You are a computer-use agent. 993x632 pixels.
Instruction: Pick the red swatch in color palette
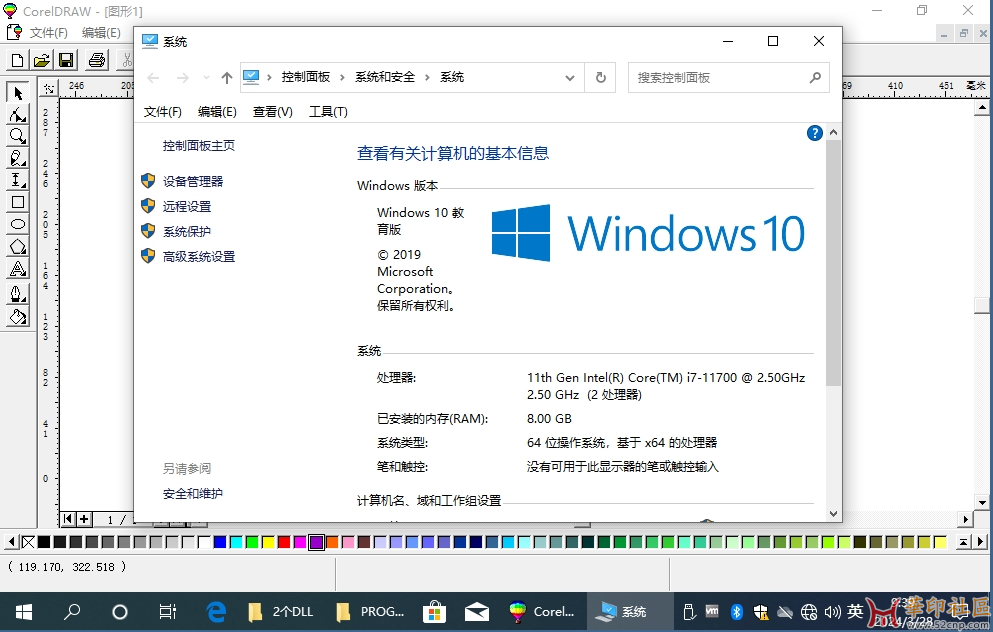(284, 542)
